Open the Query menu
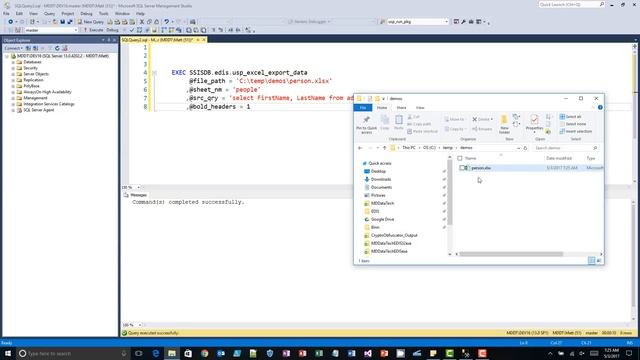 49,13
